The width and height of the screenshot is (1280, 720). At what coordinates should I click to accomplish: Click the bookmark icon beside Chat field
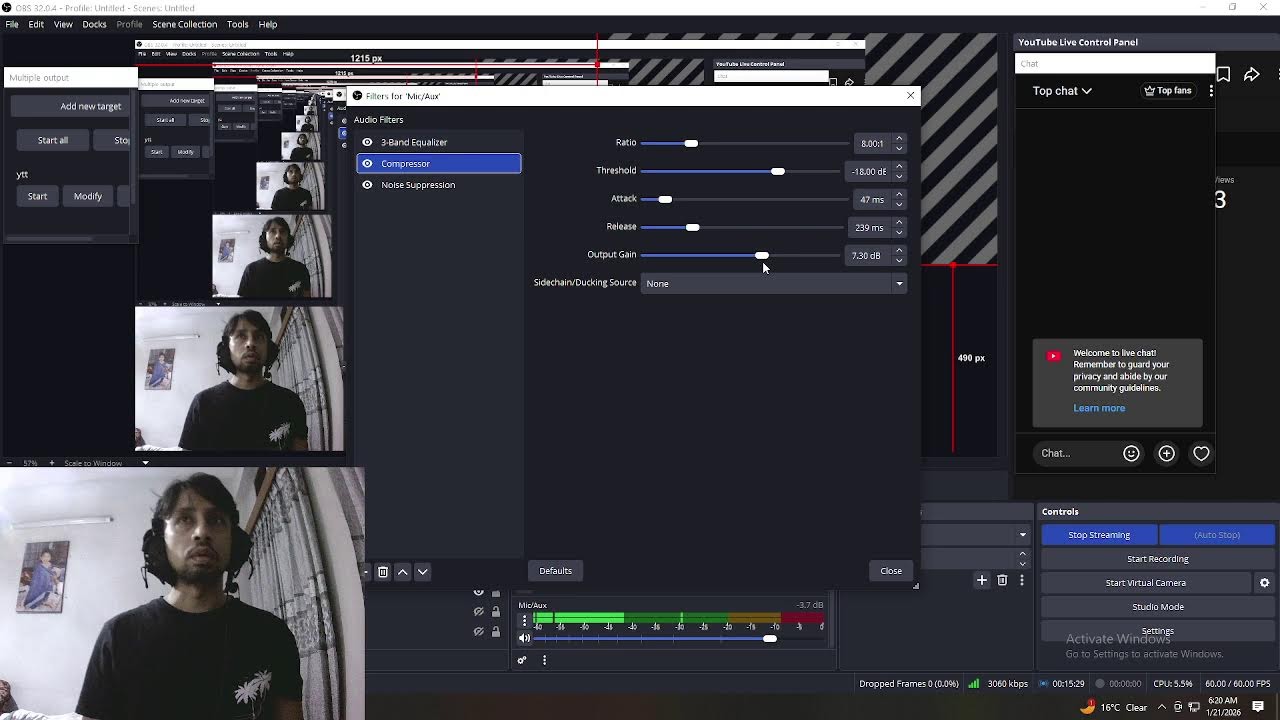tap(1223, 75)
